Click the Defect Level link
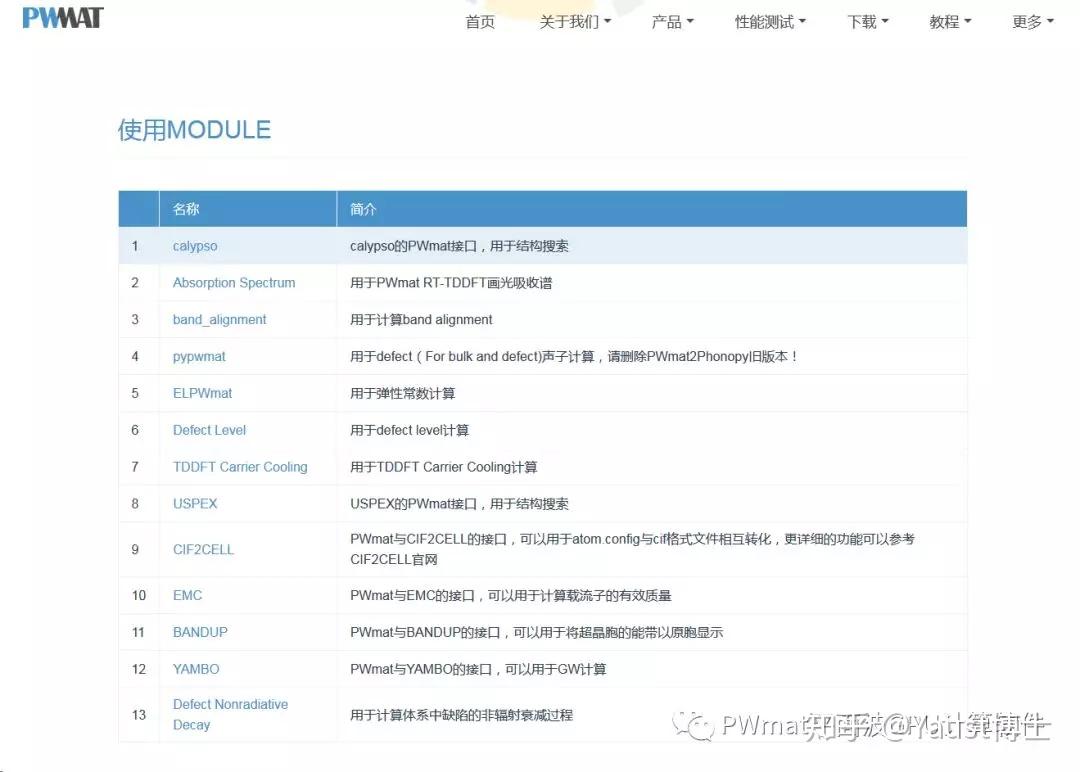1080x772 pixels. (208, 430)
